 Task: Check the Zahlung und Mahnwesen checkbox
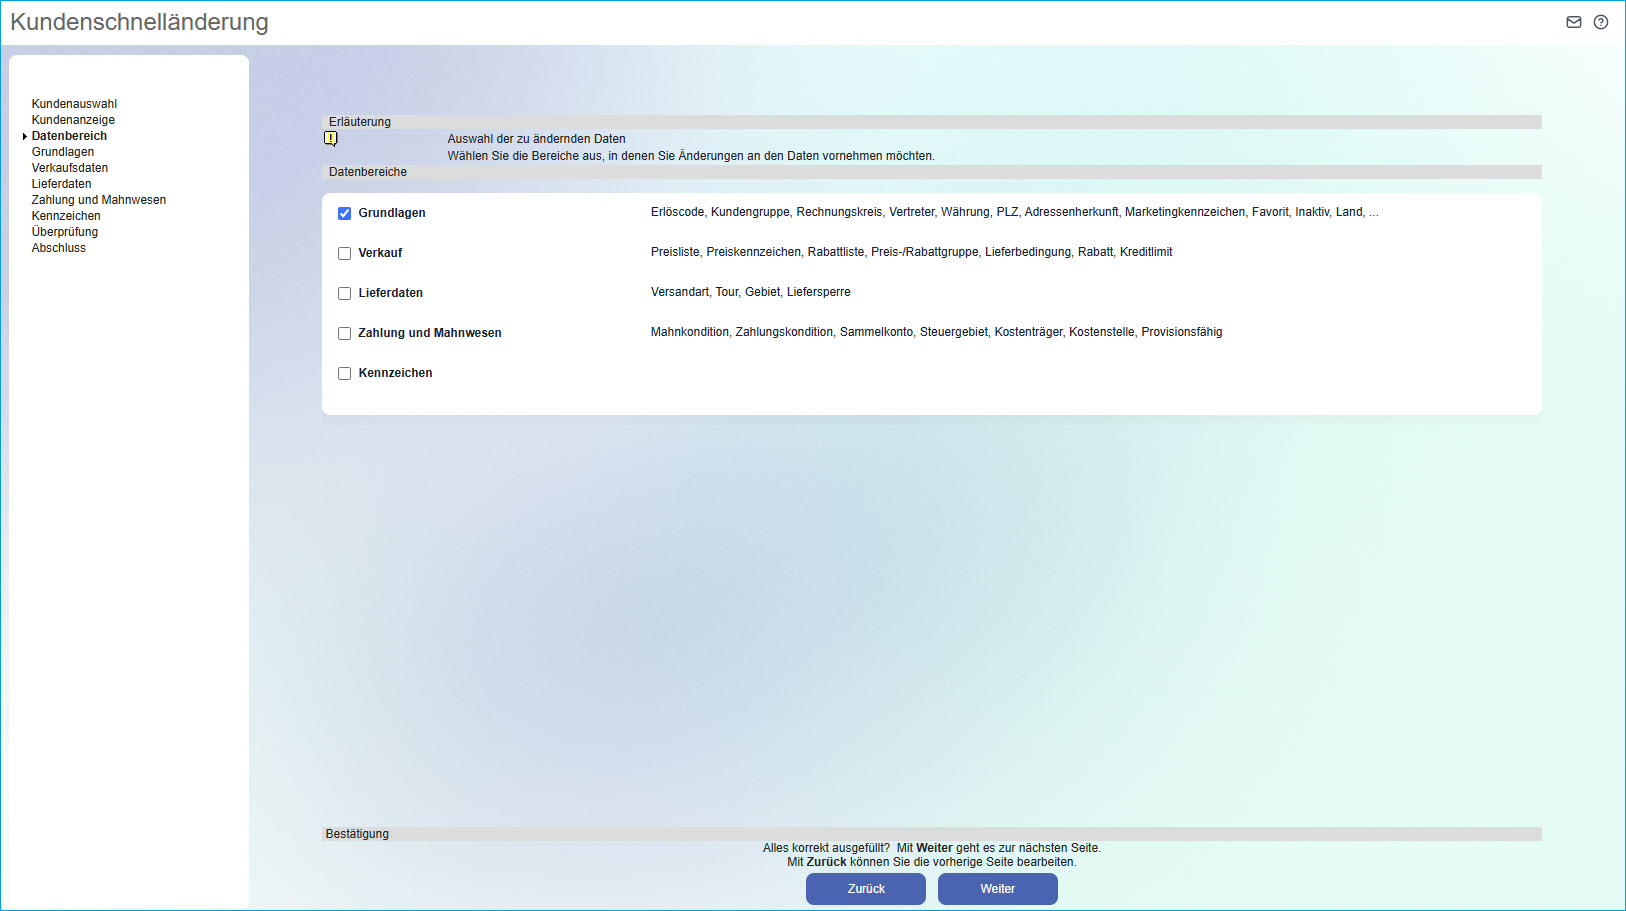(x=345, y=333)
